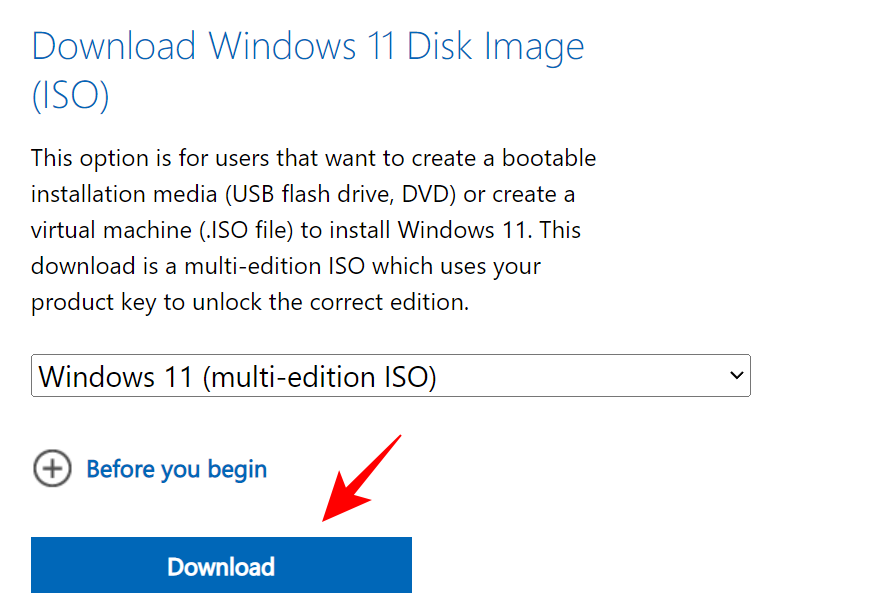
Task: Click the "bootable" word in the paragraph
Action: [548, 158]
